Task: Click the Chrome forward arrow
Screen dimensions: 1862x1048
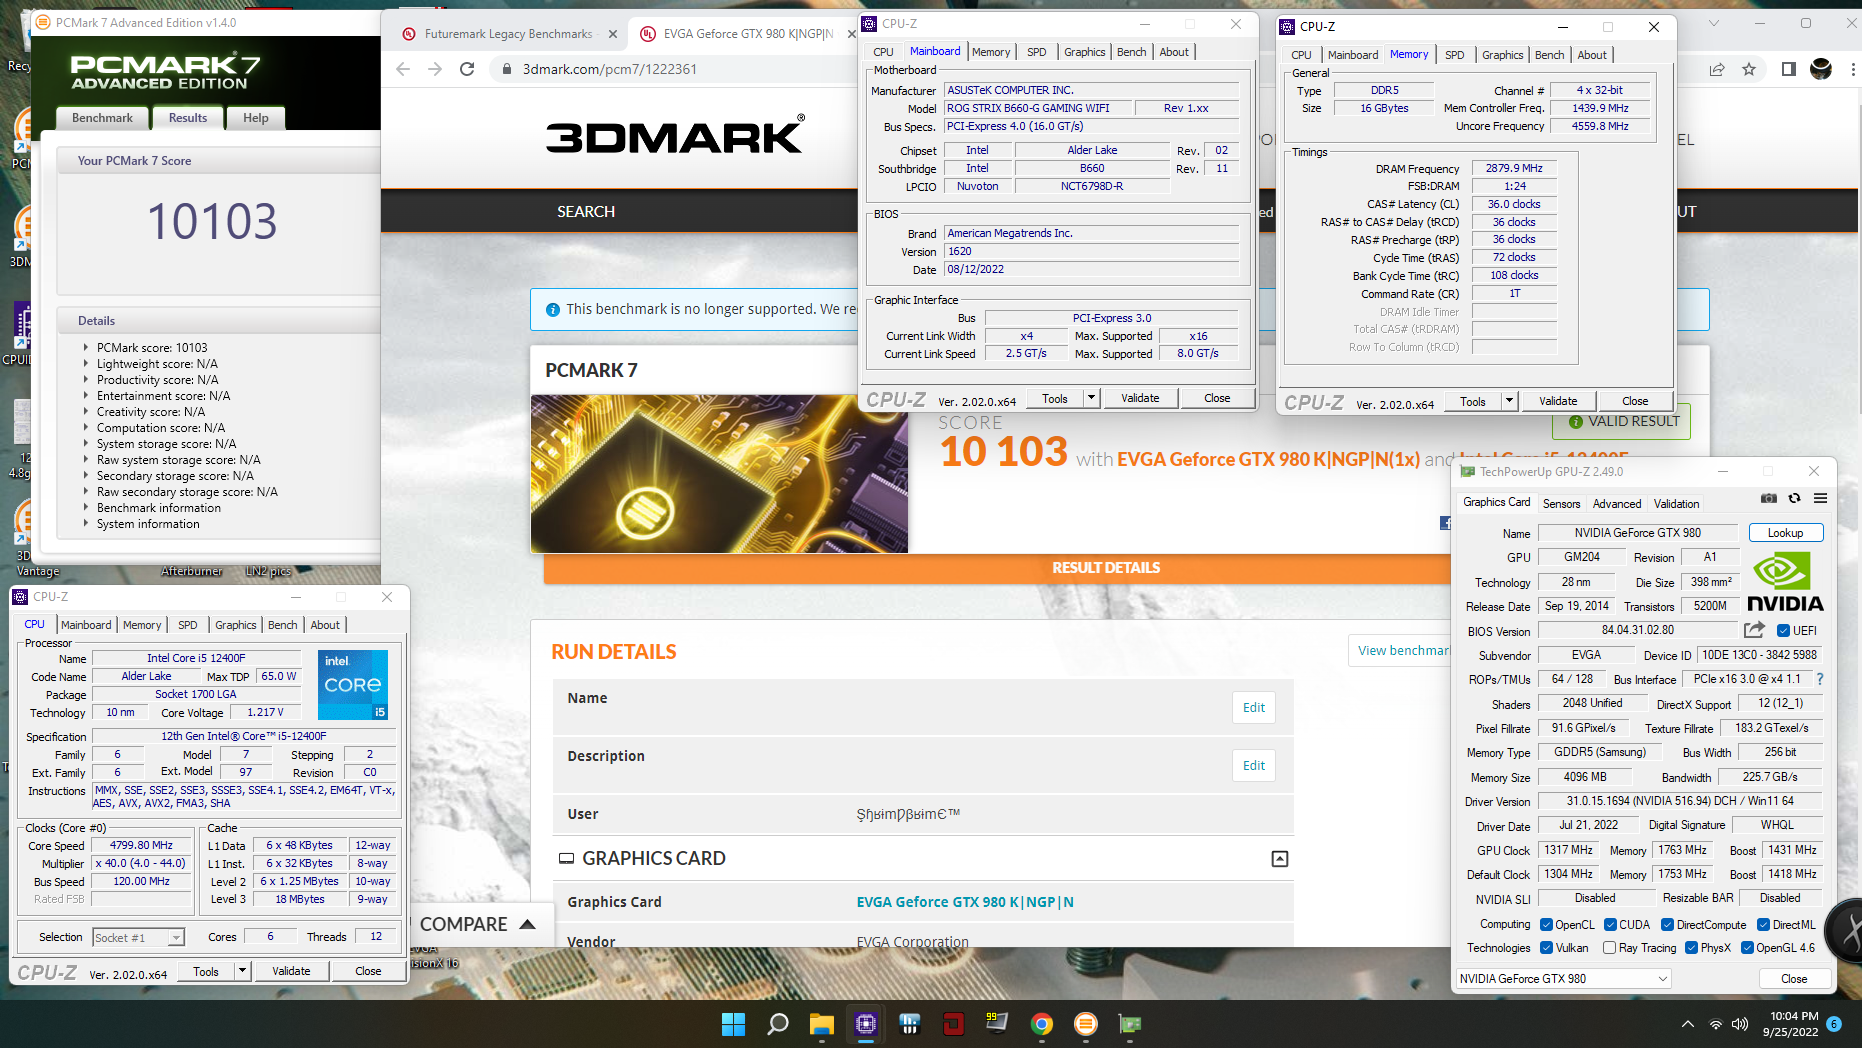Action: click(x=435, y=69)
